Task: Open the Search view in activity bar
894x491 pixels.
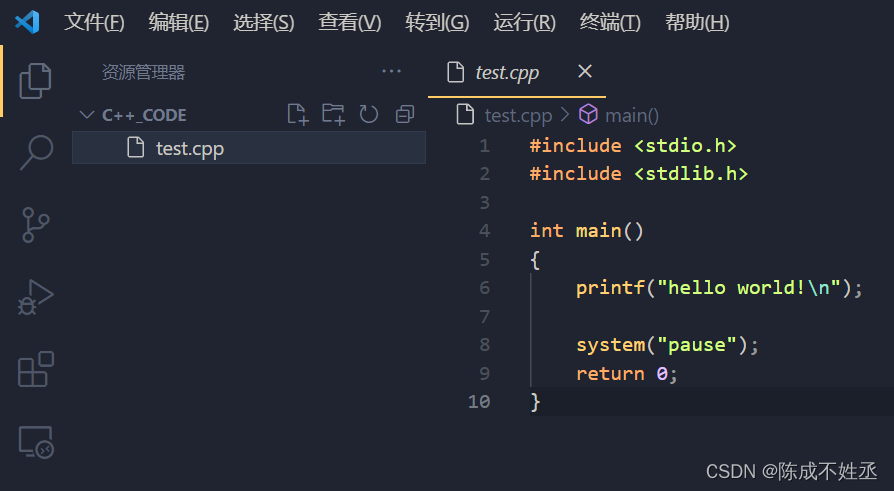Action: click(36, 152)
